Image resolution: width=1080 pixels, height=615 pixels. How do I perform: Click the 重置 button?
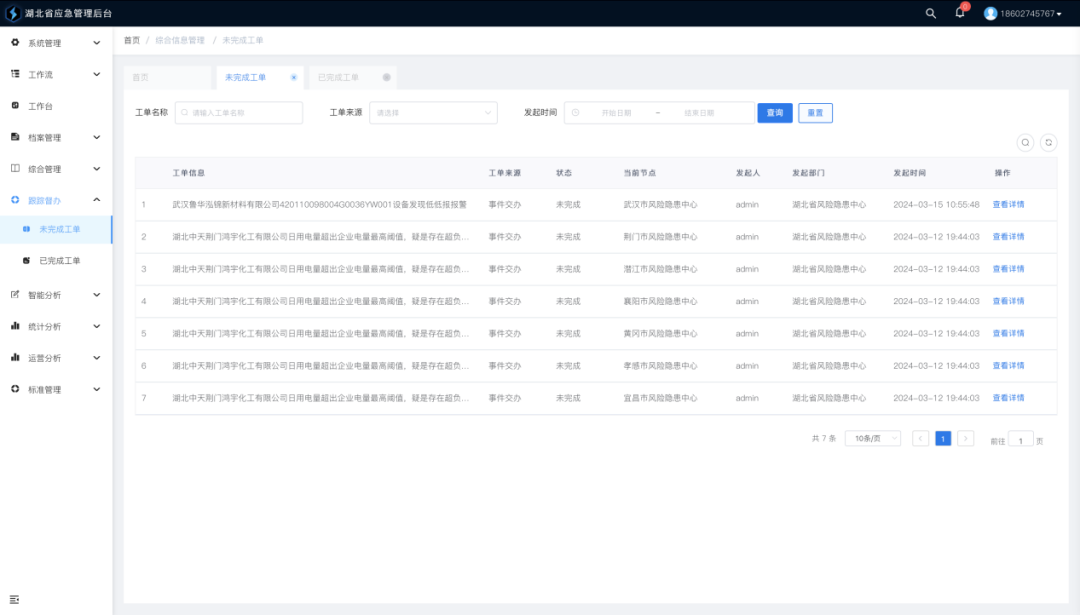(815, 113)
